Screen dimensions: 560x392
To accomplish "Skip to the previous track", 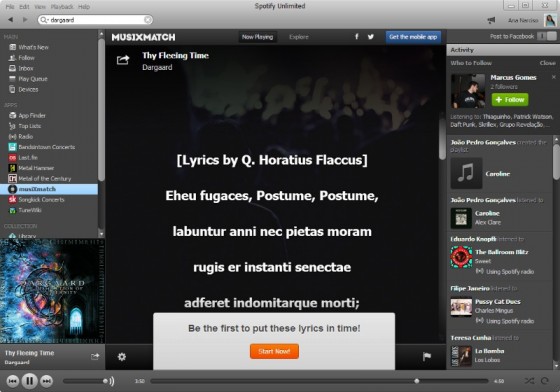I will tap(12, 381).
